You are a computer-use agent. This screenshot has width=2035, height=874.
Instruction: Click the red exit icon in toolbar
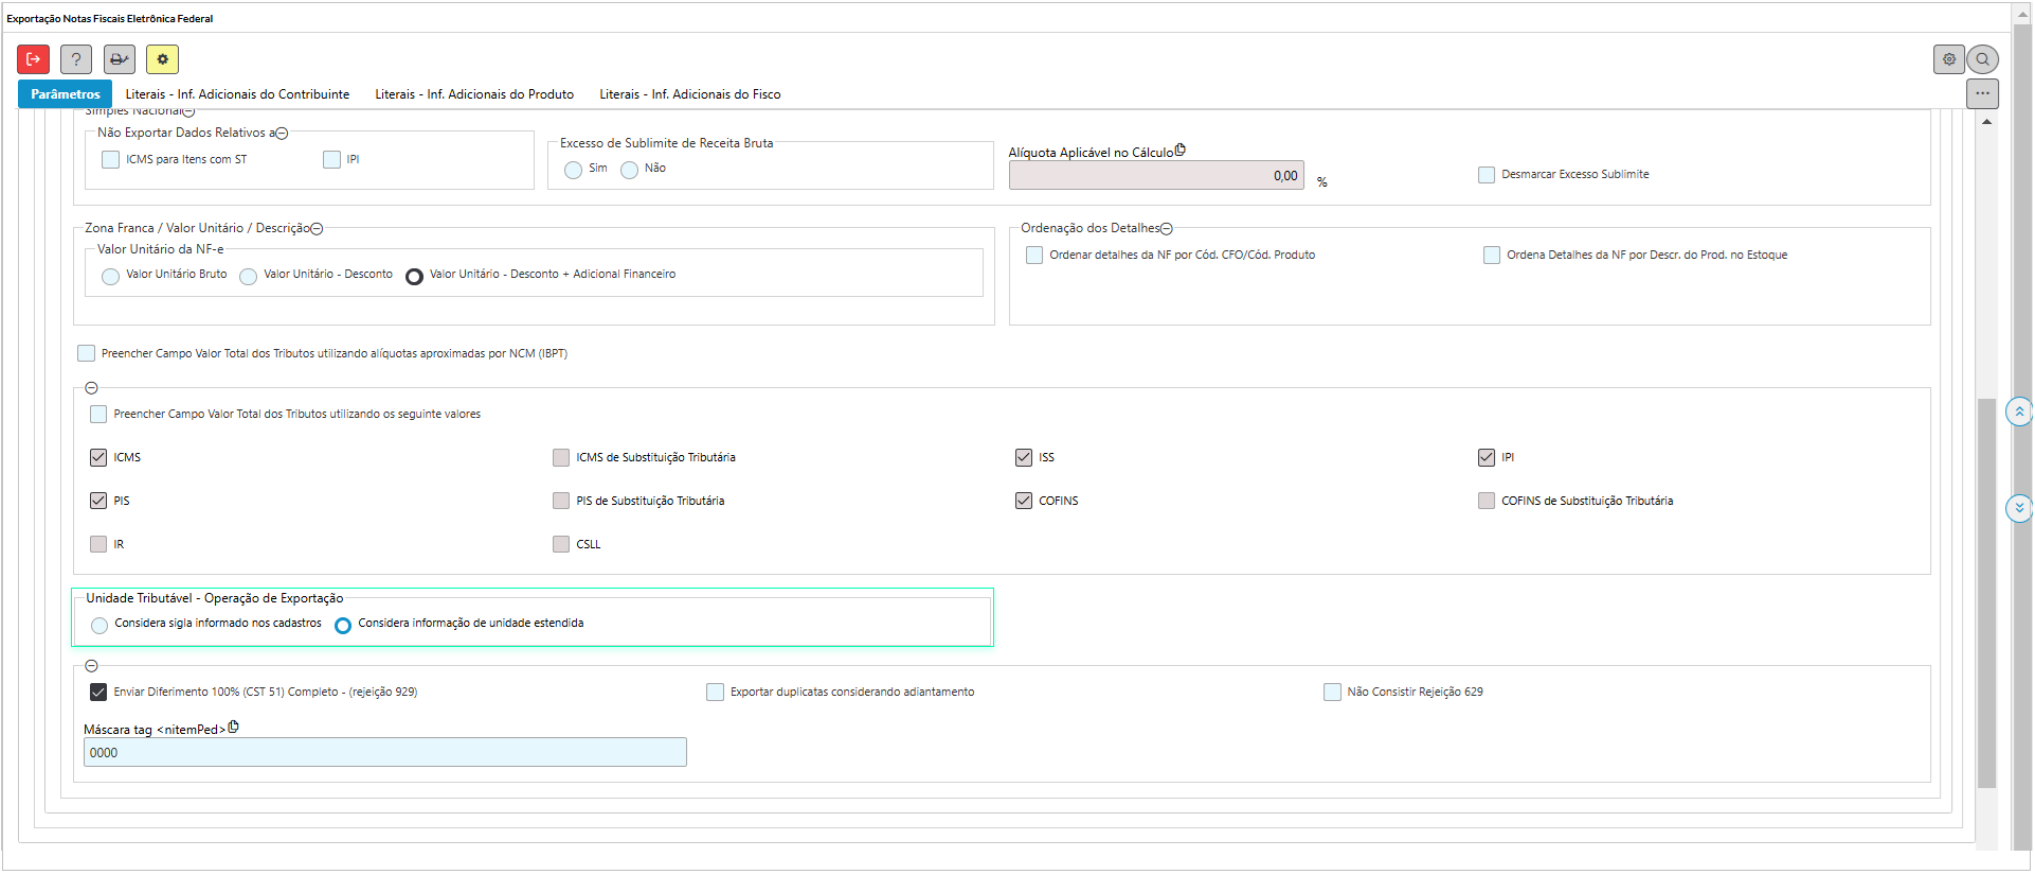tap(33, 59)
